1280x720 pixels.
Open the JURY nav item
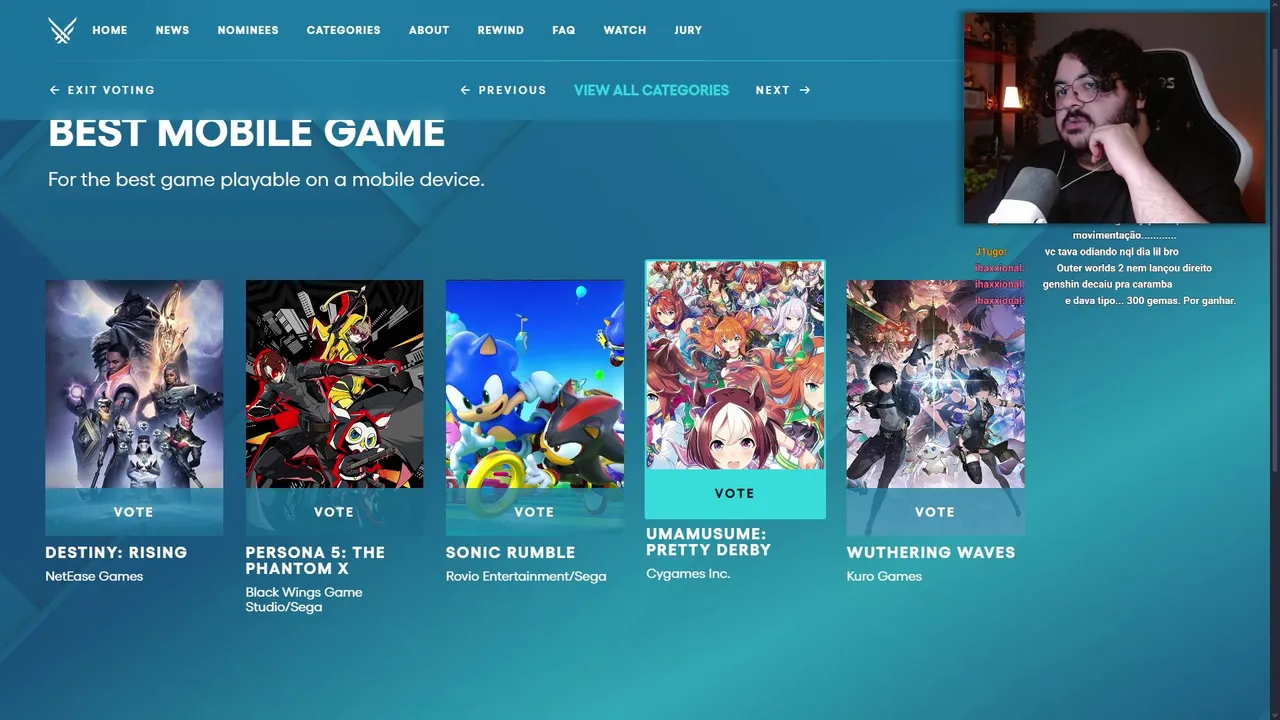click(688, 30)
